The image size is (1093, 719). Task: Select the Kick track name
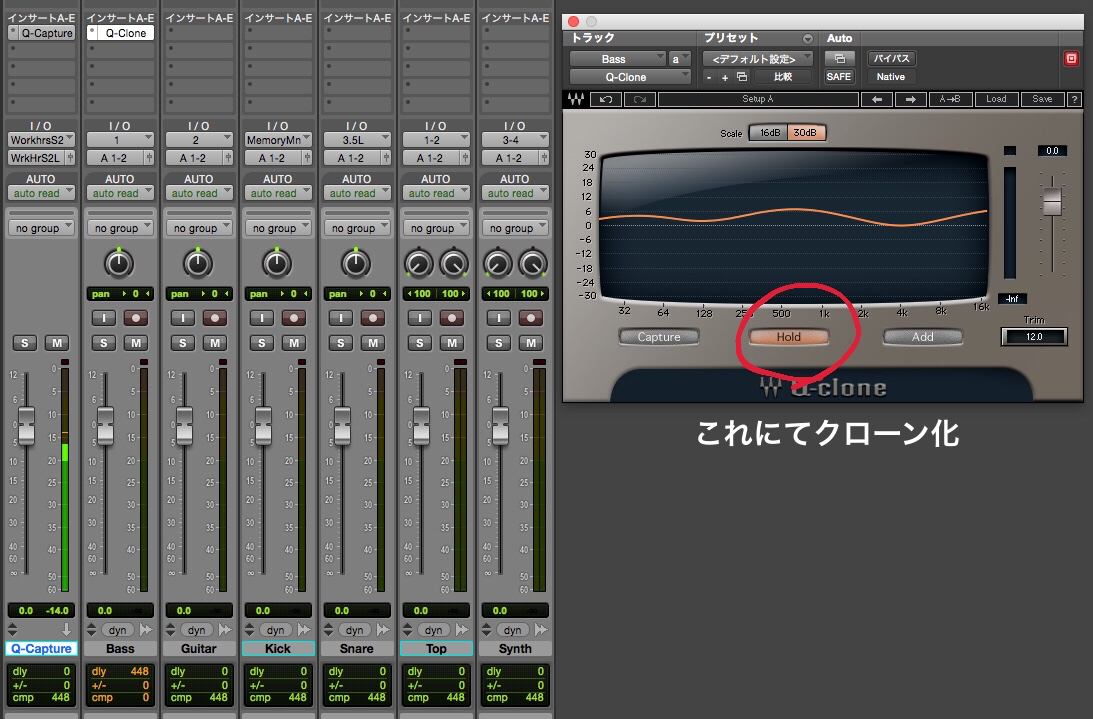click(x=278, y=649)
